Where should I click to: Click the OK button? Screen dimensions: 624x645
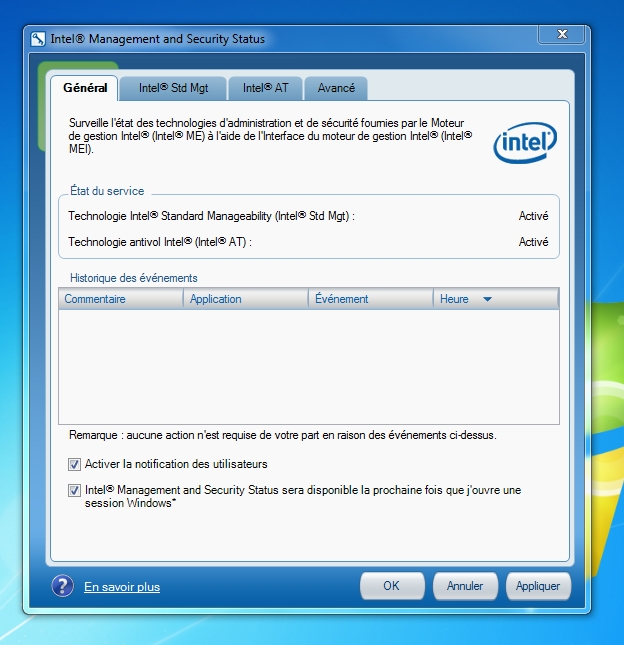[x=392, y=586]
